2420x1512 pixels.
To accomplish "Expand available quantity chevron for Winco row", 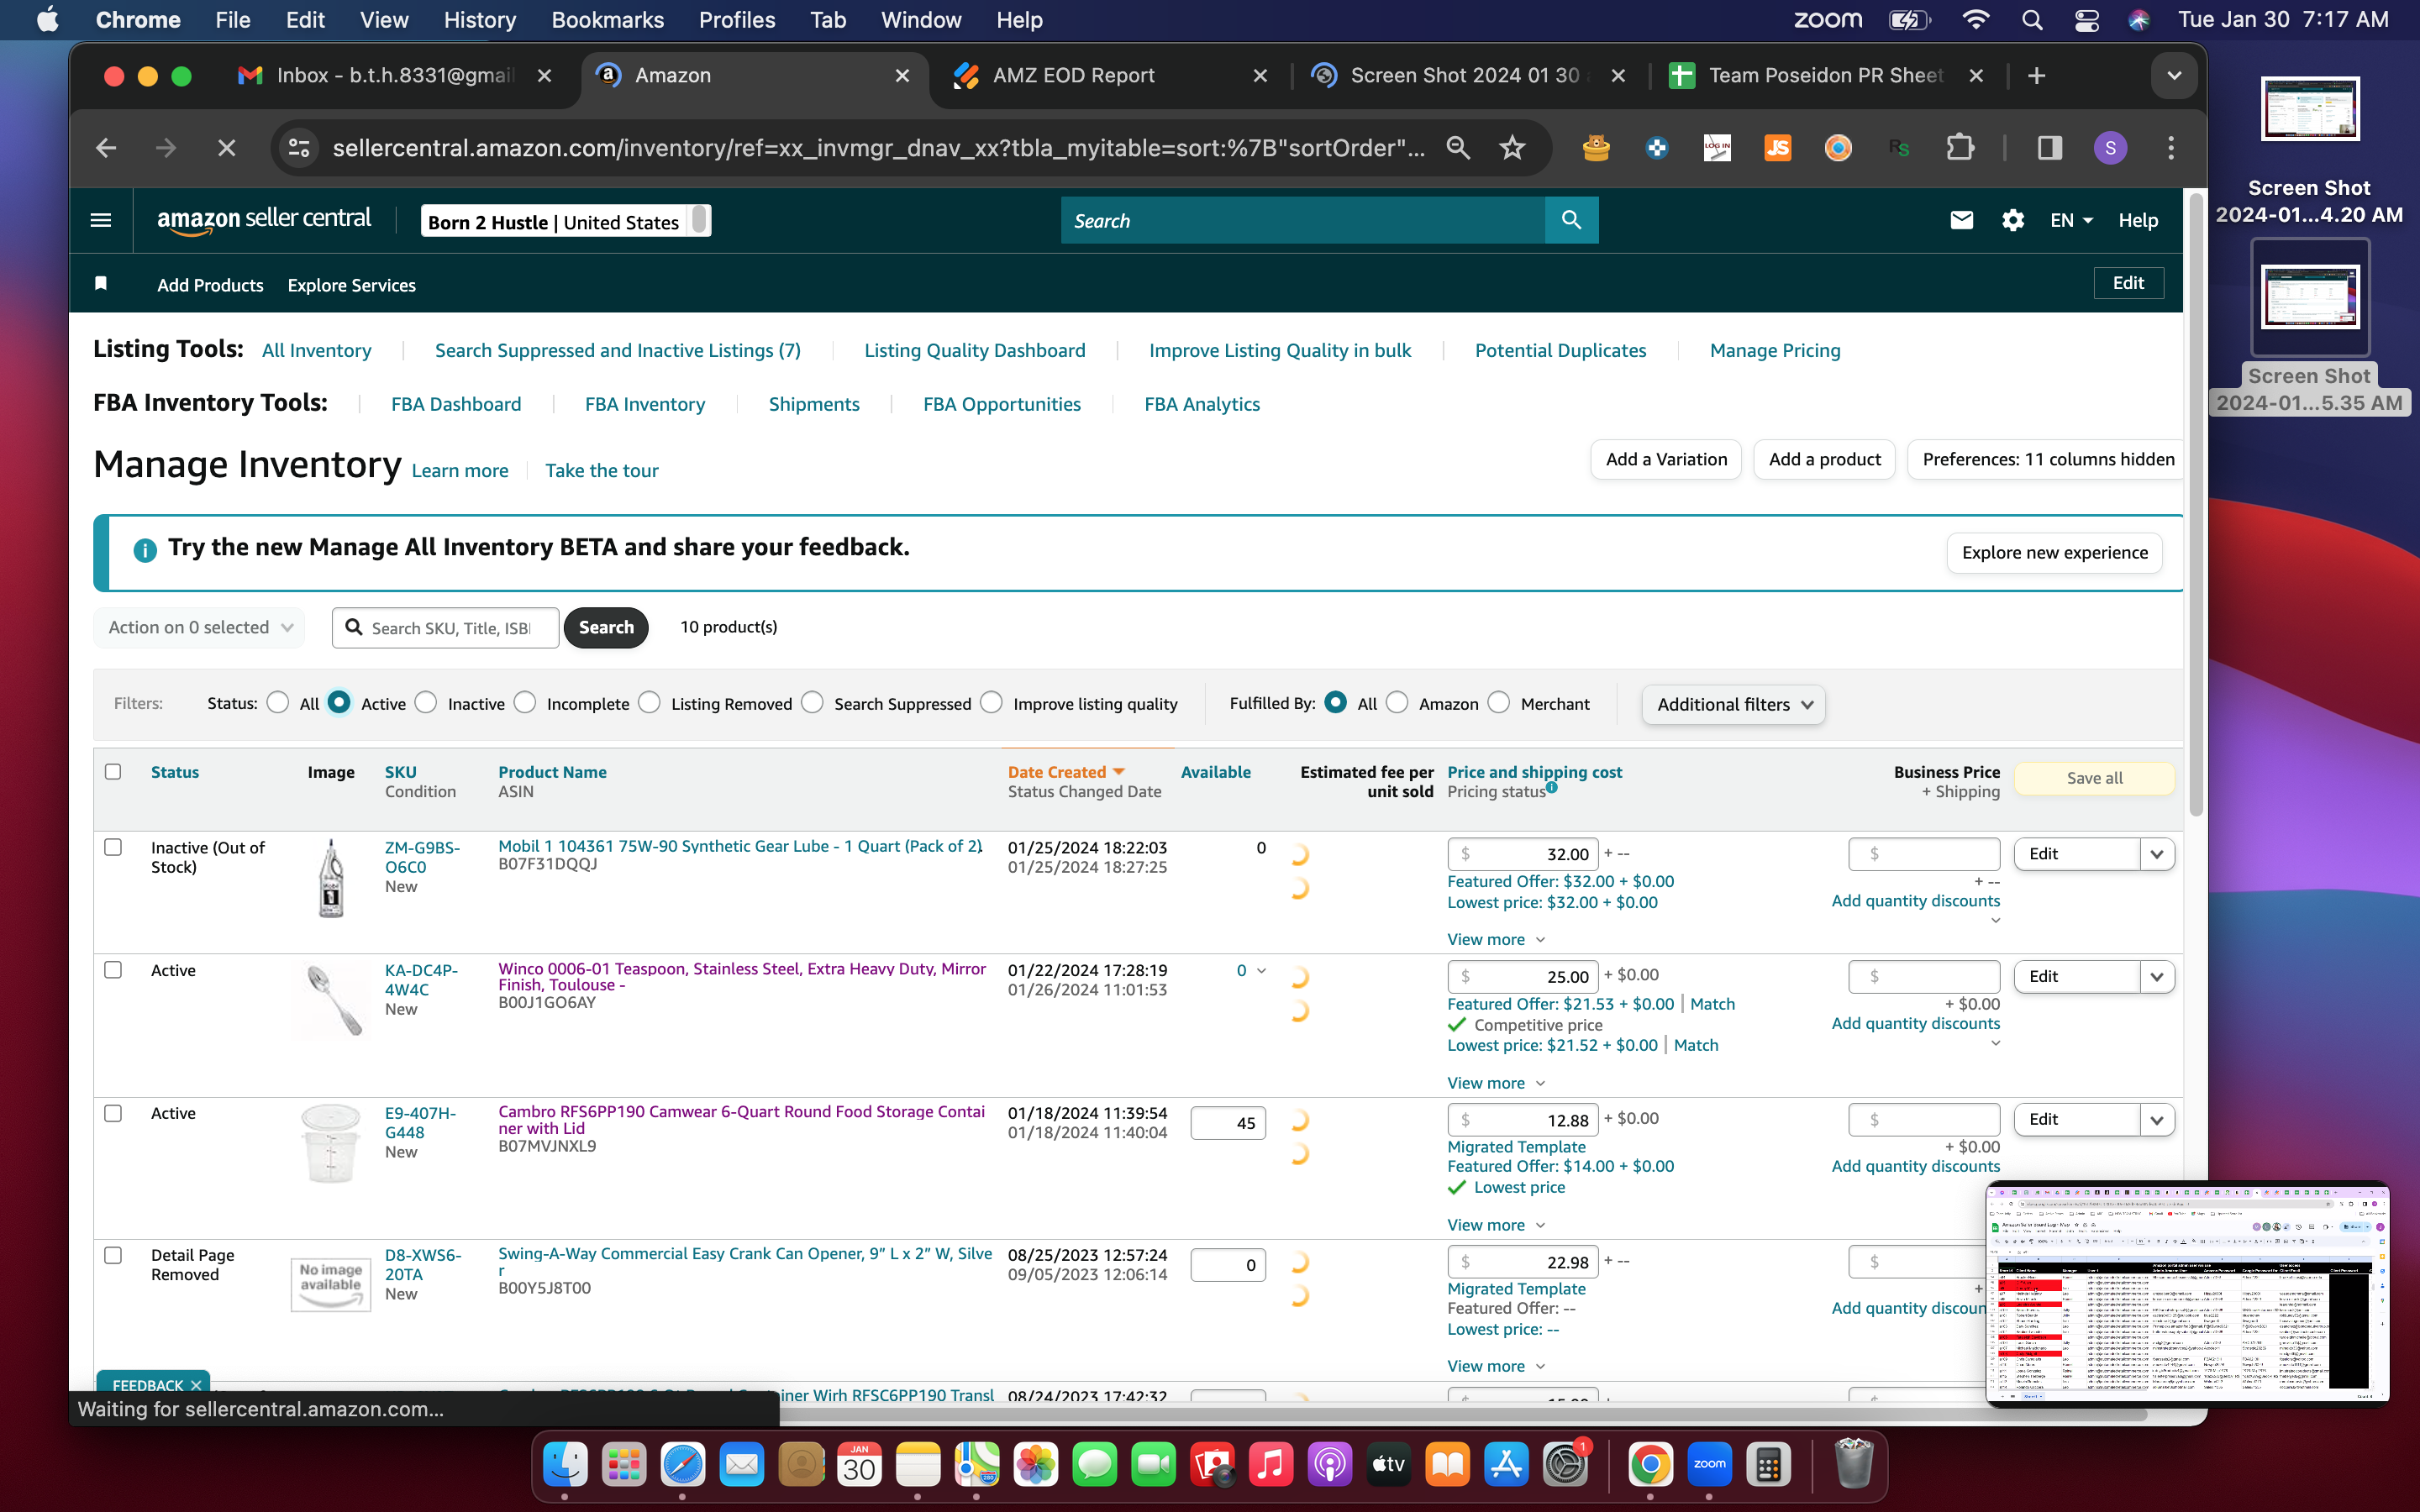I will point(1261,971).
